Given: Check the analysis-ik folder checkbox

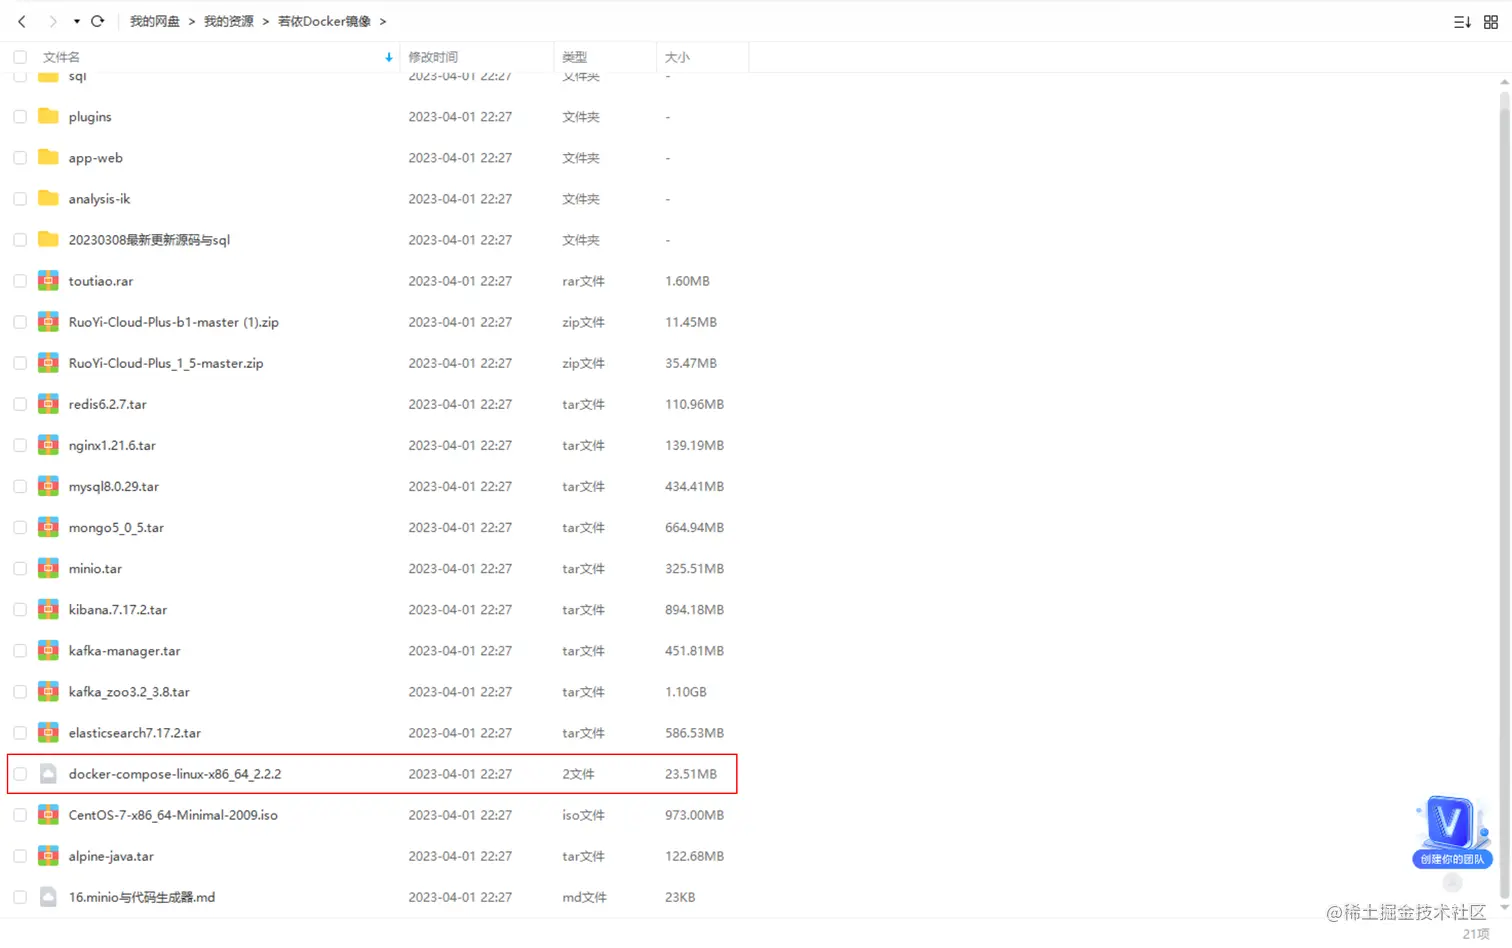Looking at the screenshot, I should 20,199.
